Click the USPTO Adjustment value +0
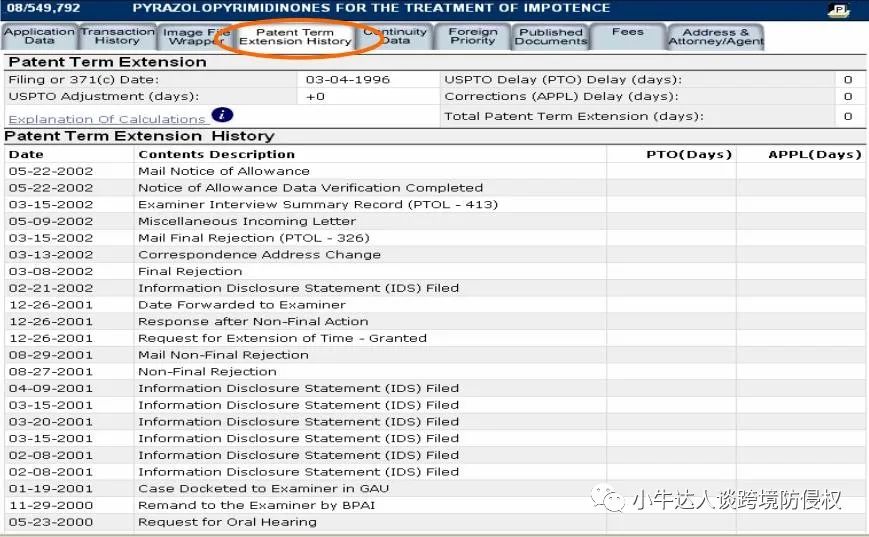The width and height of the screenshot is (869, 537). pos(315,96)
